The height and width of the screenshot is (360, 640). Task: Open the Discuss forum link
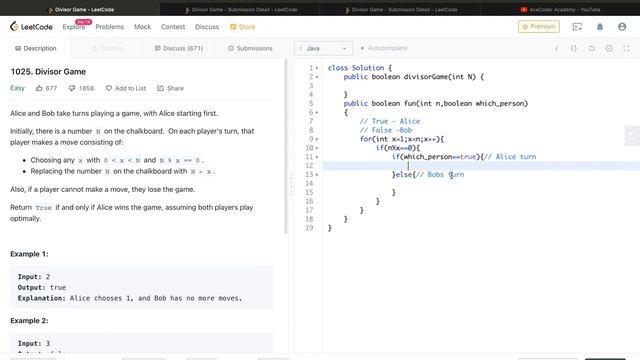pyautogui.click(x=207, y=27)
